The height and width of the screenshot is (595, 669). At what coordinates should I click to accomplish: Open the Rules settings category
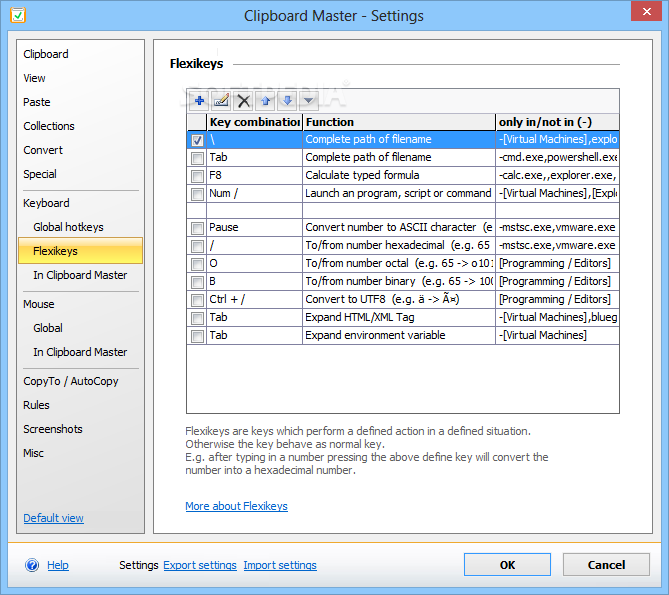[x=36, y=405]
